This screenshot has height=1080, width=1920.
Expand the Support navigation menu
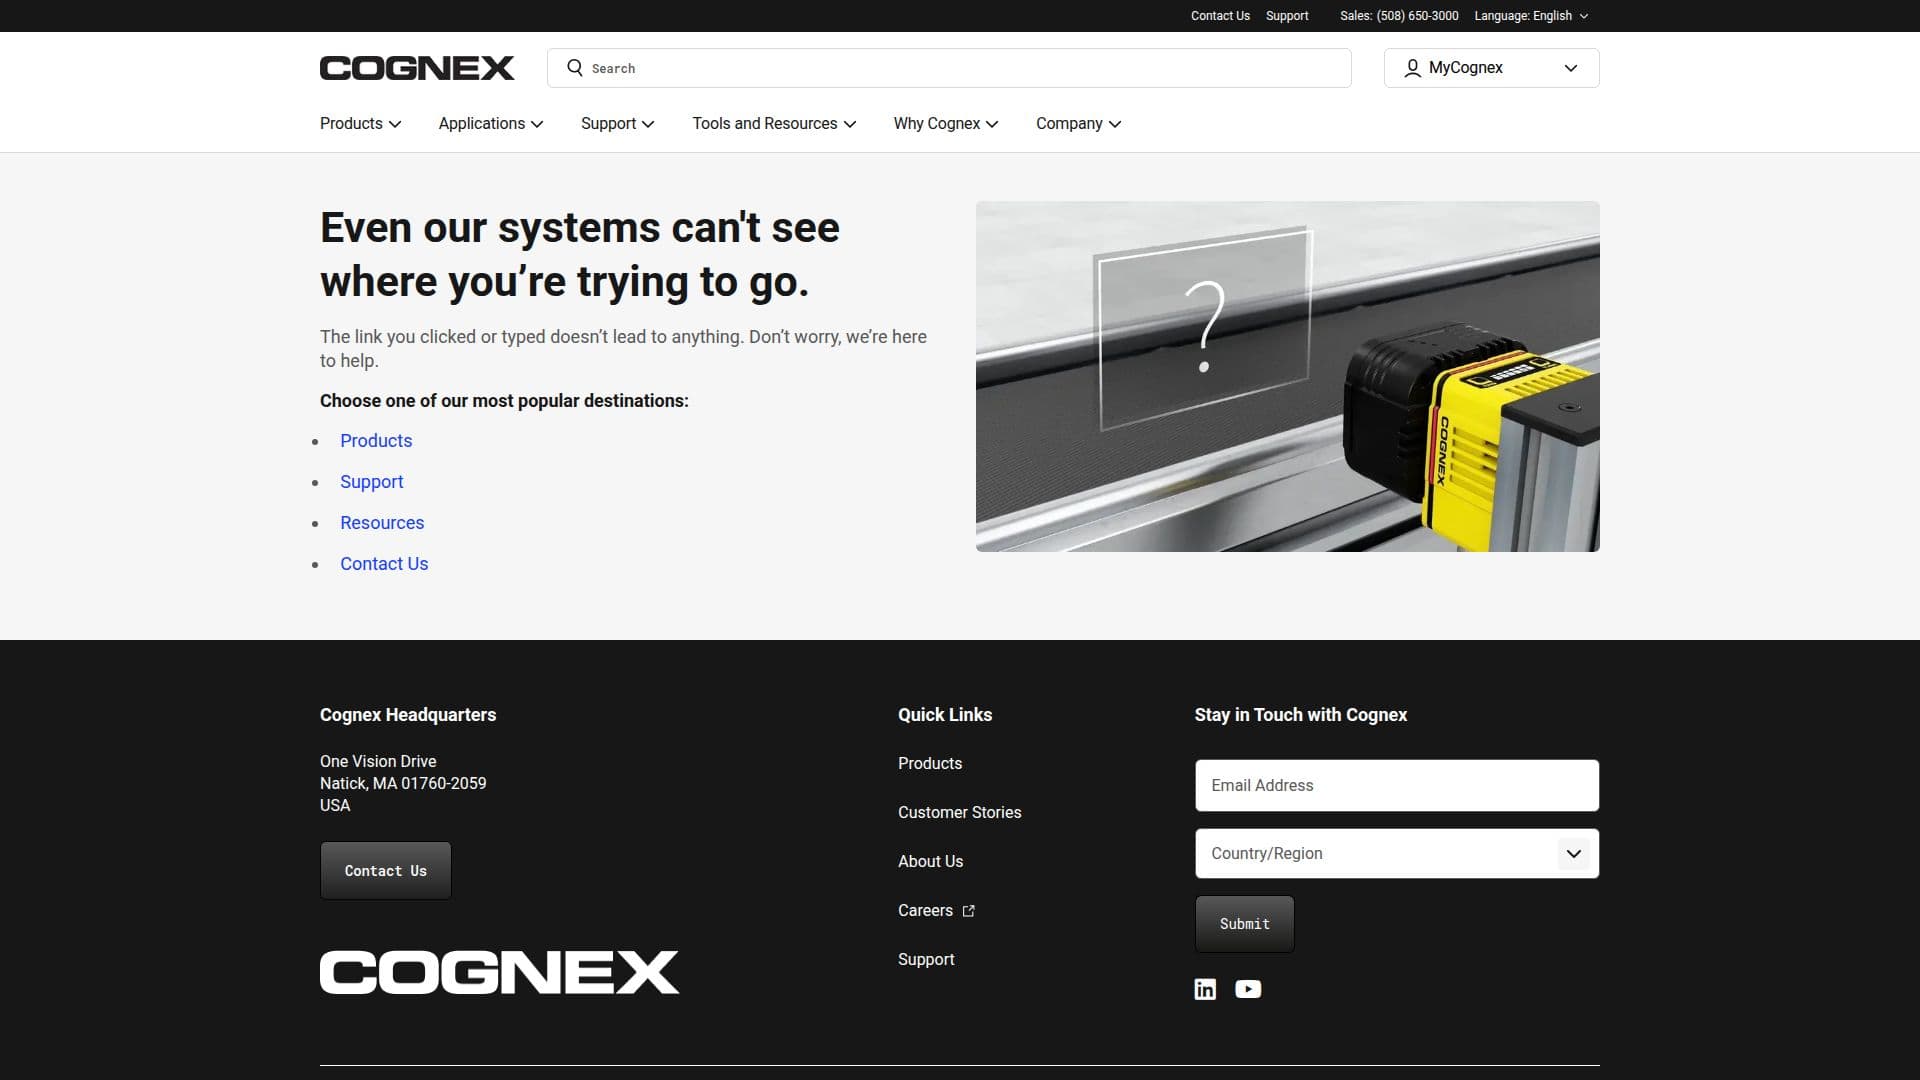click(x=618, y=124)
